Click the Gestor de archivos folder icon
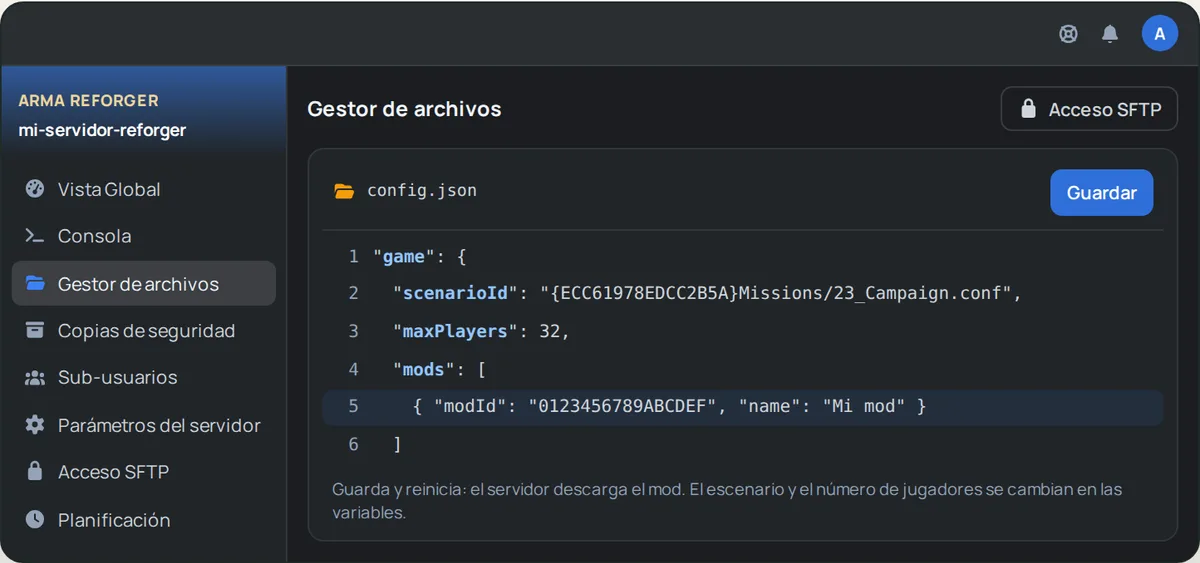1200x563 pixels. click(x=35, y=284)
